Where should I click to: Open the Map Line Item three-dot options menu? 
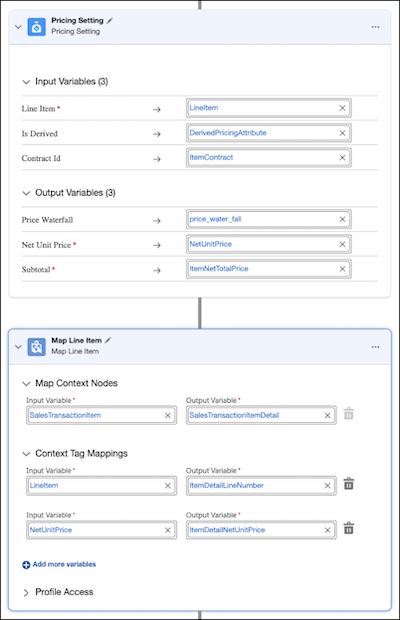coord(375,347)
